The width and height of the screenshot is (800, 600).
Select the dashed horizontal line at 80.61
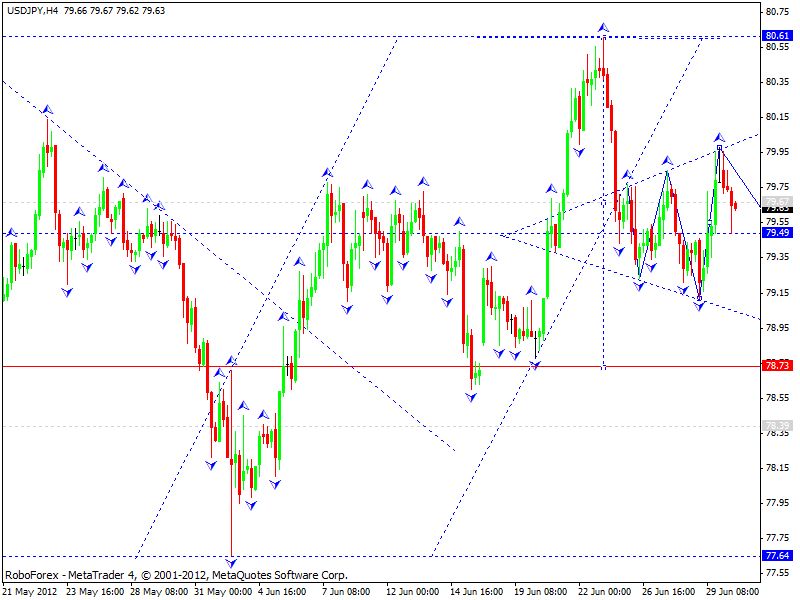pyautogui.click(x=381, y=37)
